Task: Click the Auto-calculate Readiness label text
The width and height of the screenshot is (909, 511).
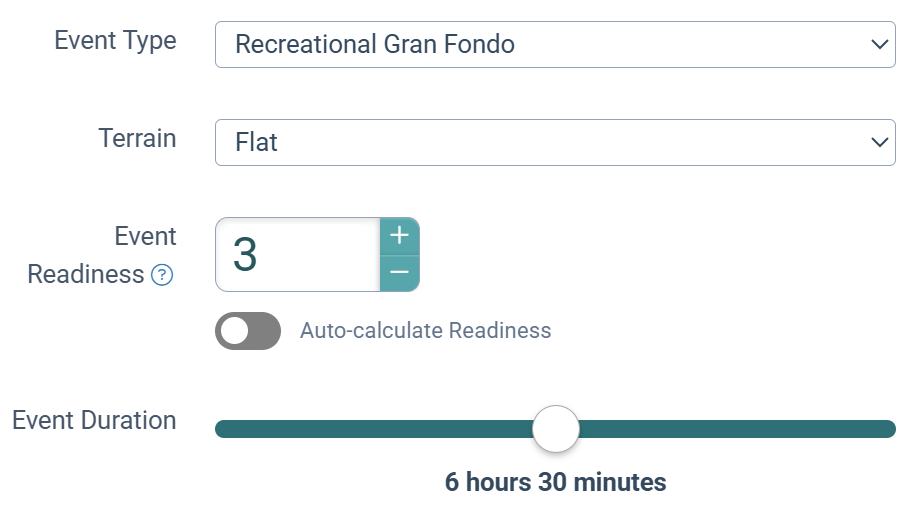Action: [425, 331]
